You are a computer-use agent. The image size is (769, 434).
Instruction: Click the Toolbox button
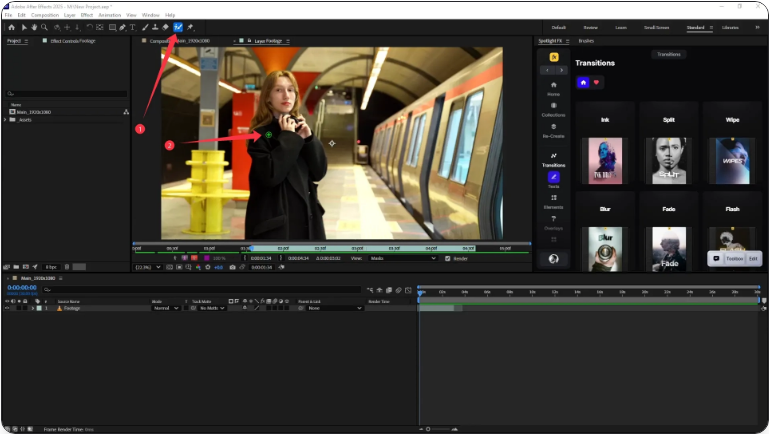point(734,258)
